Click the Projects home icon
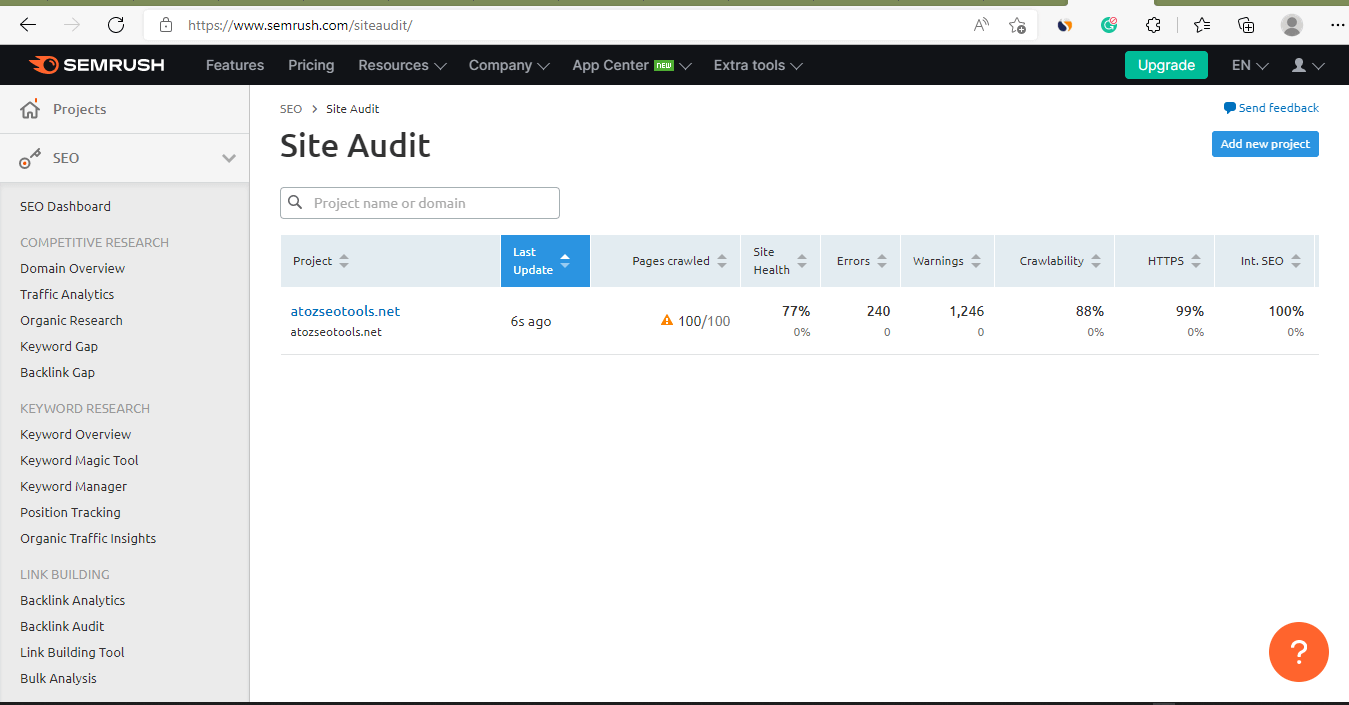Viewport: 1349px width, 705px height. tap(30, 108)
